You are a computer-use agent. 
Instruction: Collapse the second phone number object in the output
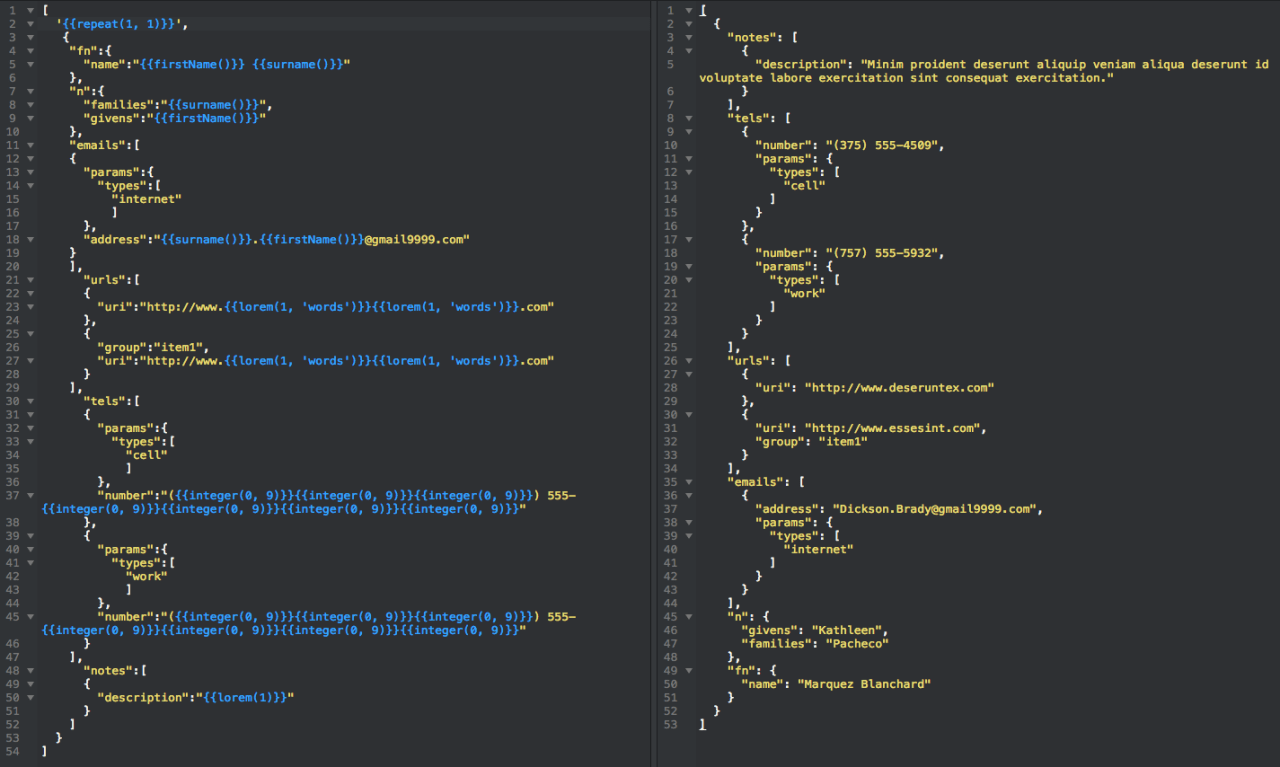coord(688,239)
